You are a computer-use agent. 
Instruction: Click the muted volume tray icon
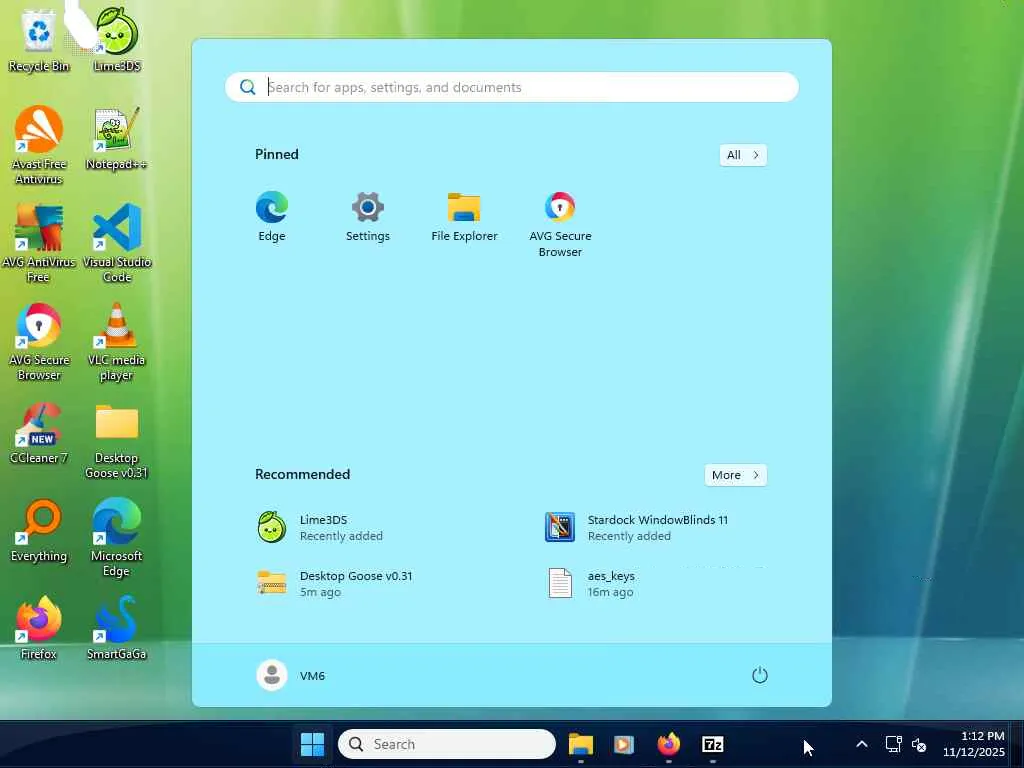pyautogui.click(x=919, y=744)
